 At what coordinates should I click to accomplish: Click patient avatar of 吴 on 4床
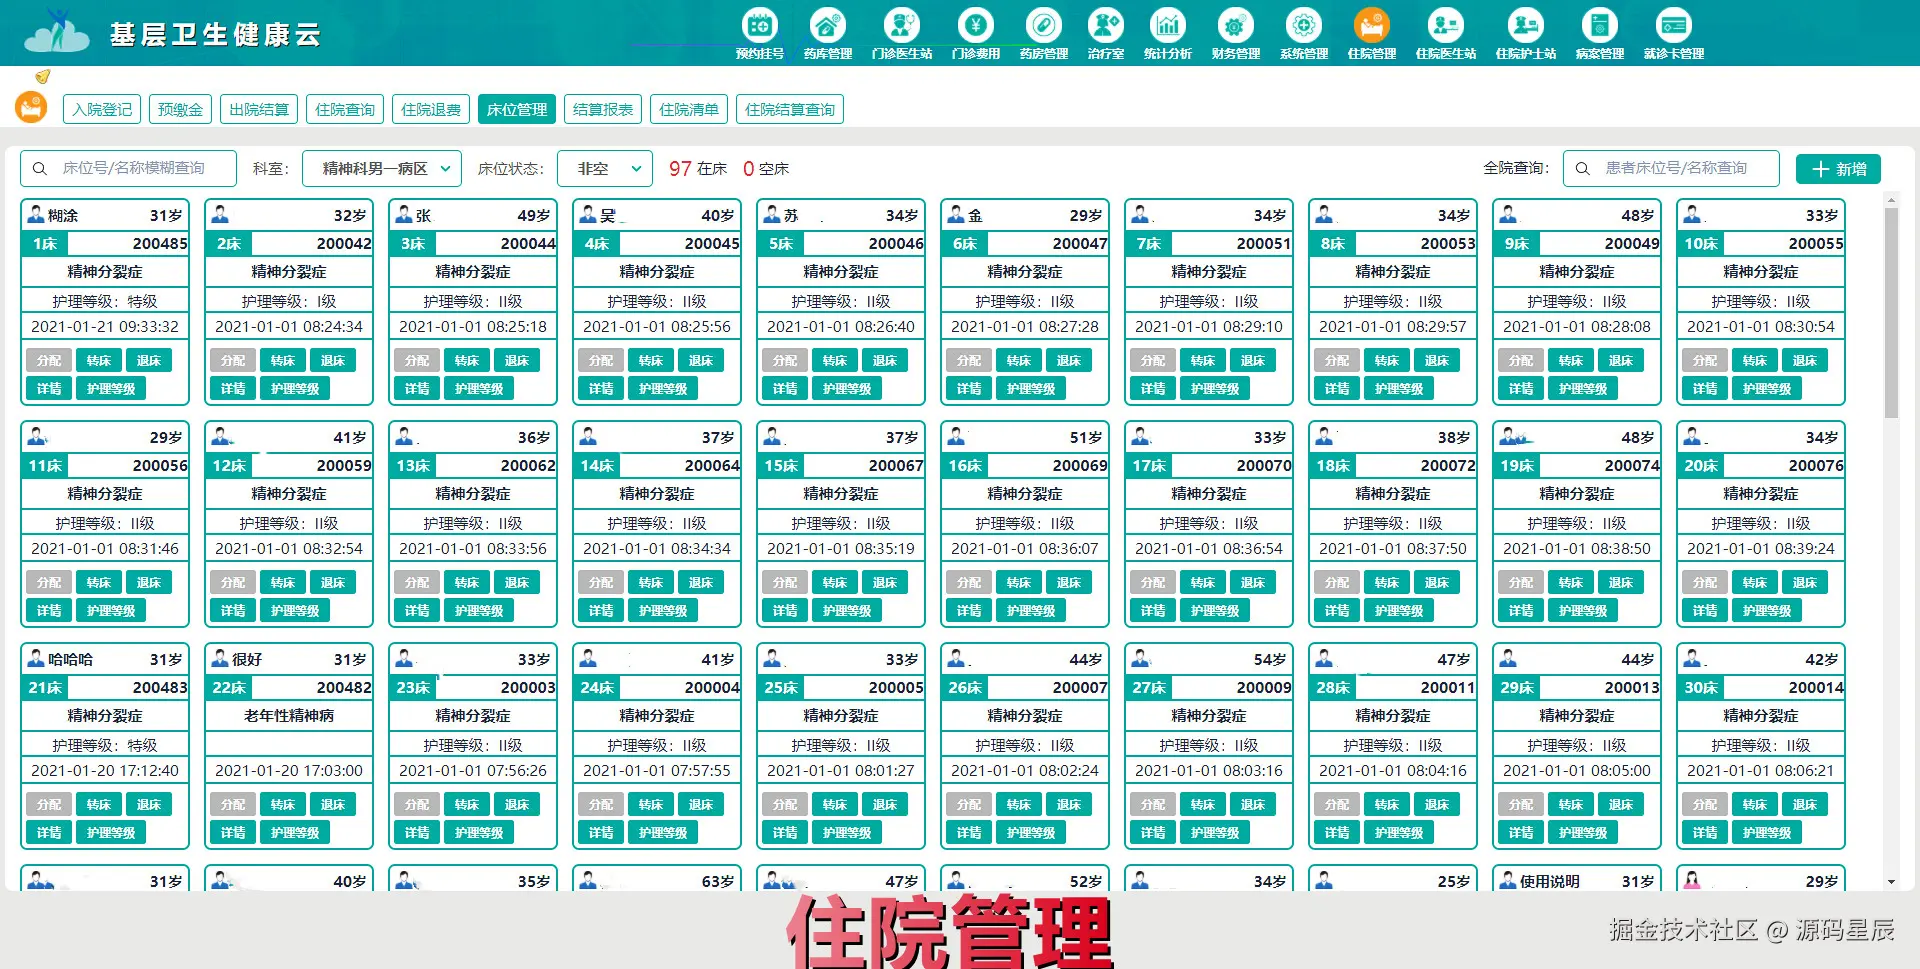click(588, 214)
